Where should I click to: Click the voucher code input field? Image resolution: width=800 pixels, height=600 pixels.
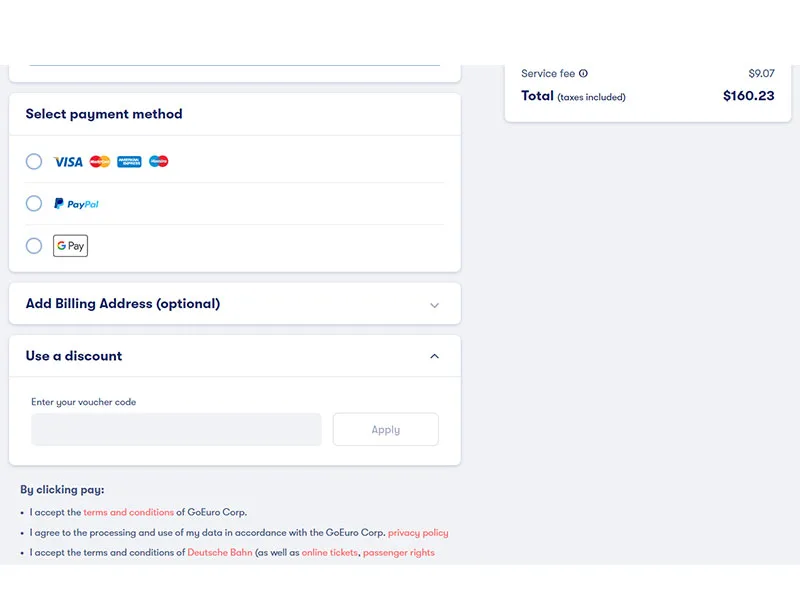click(x=177, y=429)
